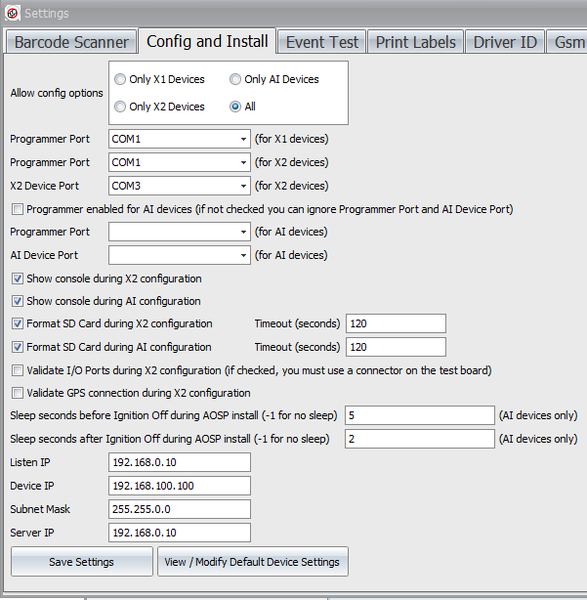Go to the Print Labels tab
The image size is (587, 600).
point(416,42)
